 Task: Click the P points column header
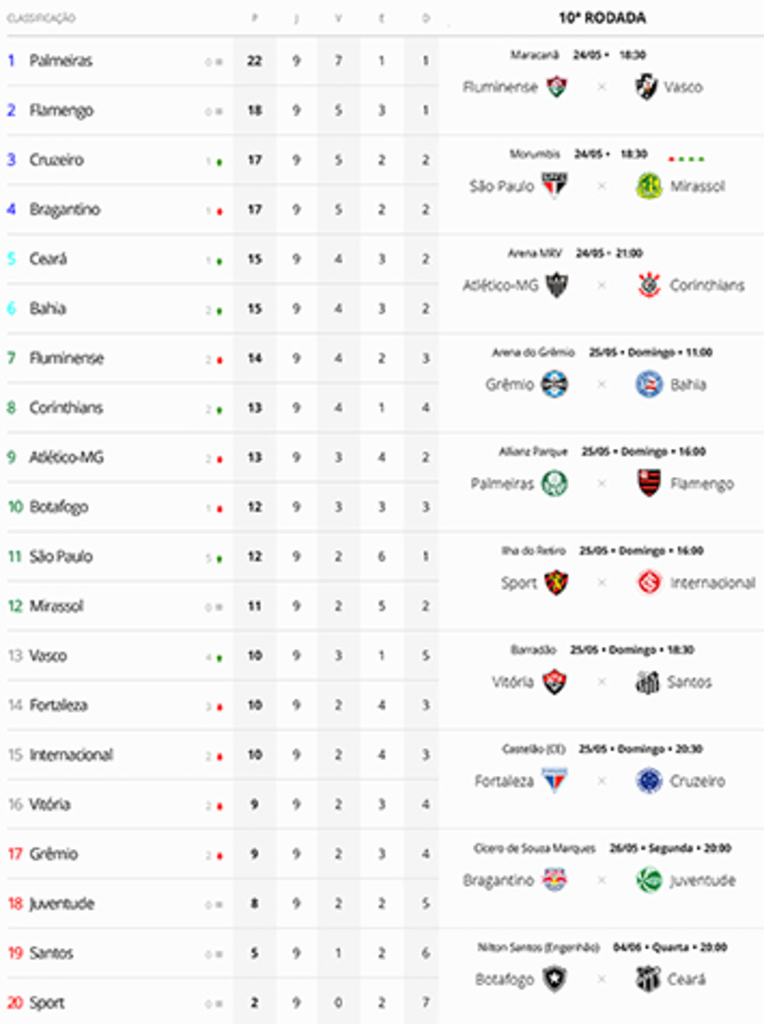[x=255, y=18]
